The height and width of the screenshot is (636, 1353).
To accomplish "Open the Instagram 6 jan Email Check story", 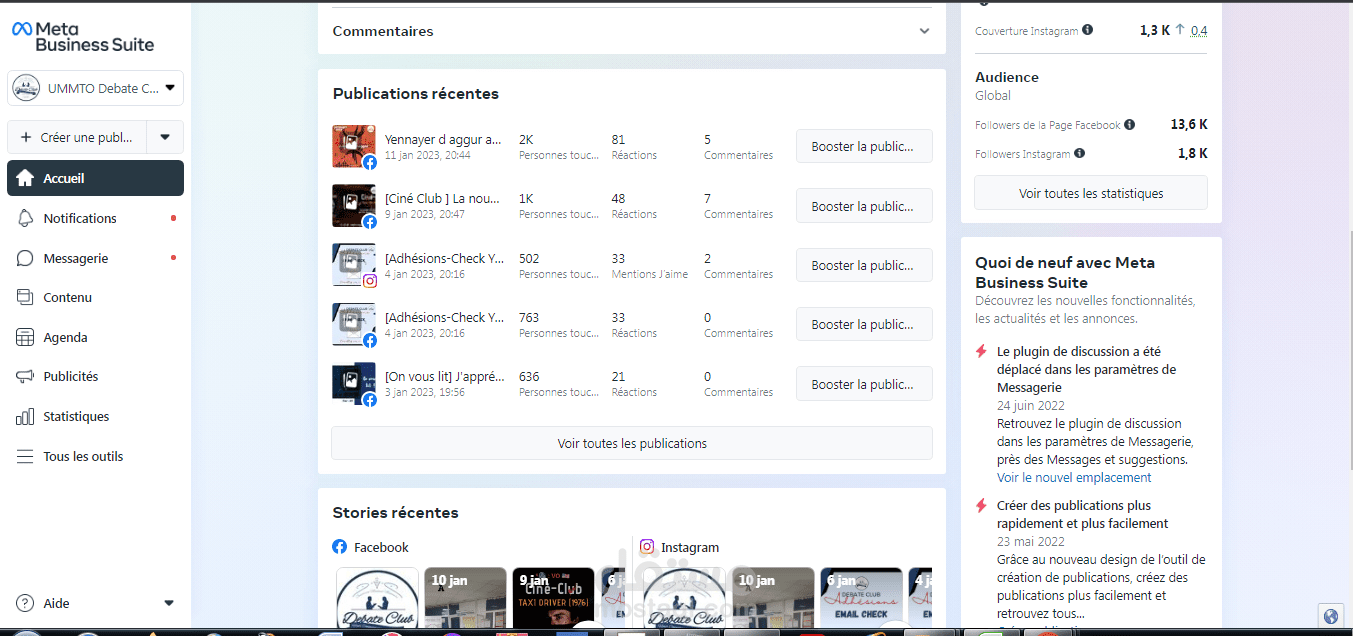I will pos(861,597).
